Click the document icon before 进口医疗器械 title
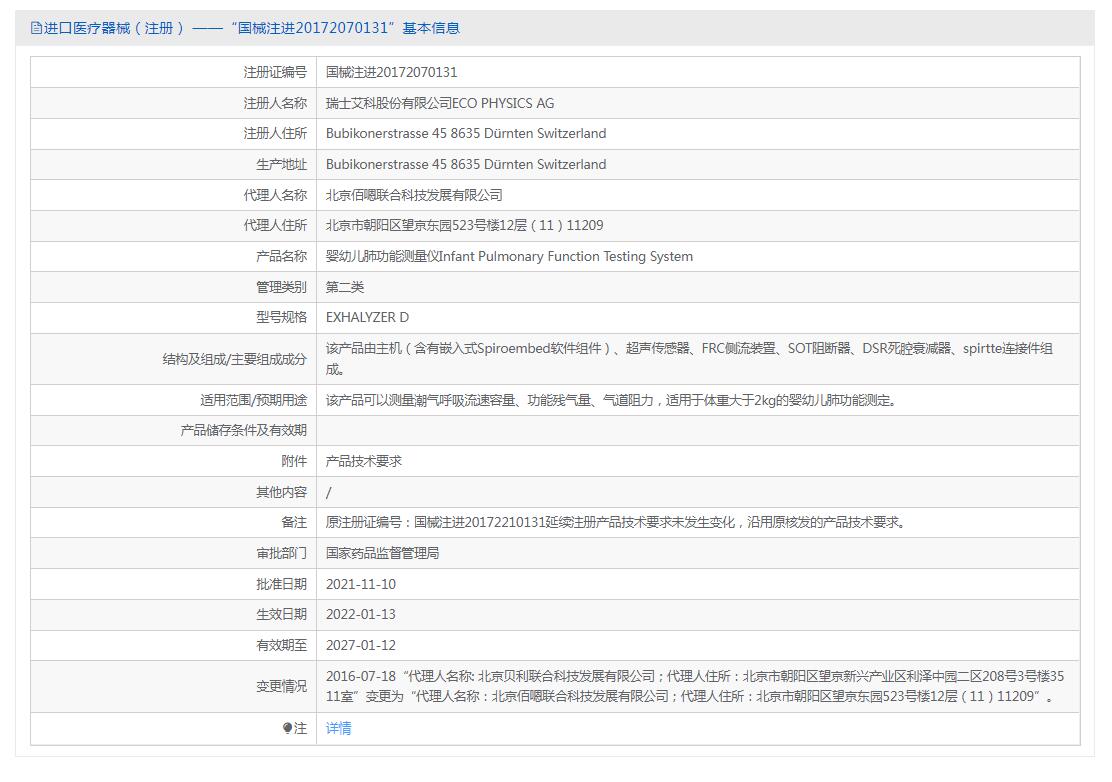Viewport: 1112px width, 782px height. pos(36,28)
